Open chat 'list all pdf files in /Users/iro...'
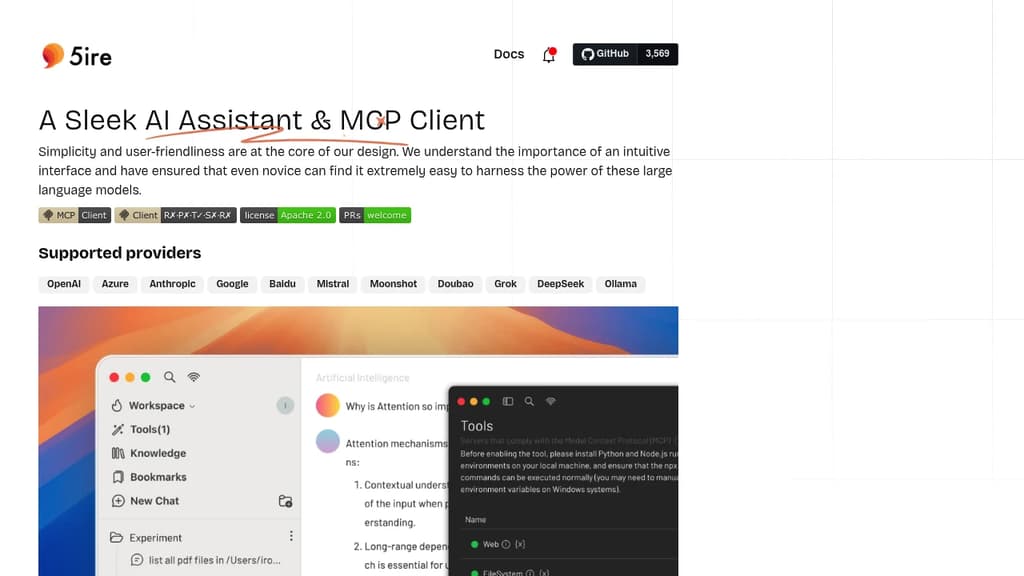The image size is (1024, 576). (214, 560)
